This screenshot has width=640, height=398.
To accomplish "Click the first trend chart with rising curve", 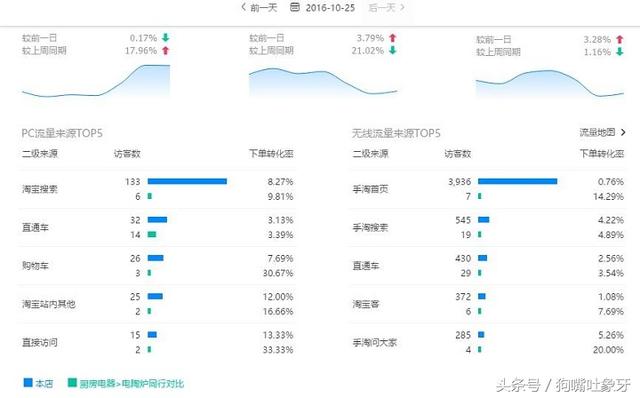I will [96, 81].
